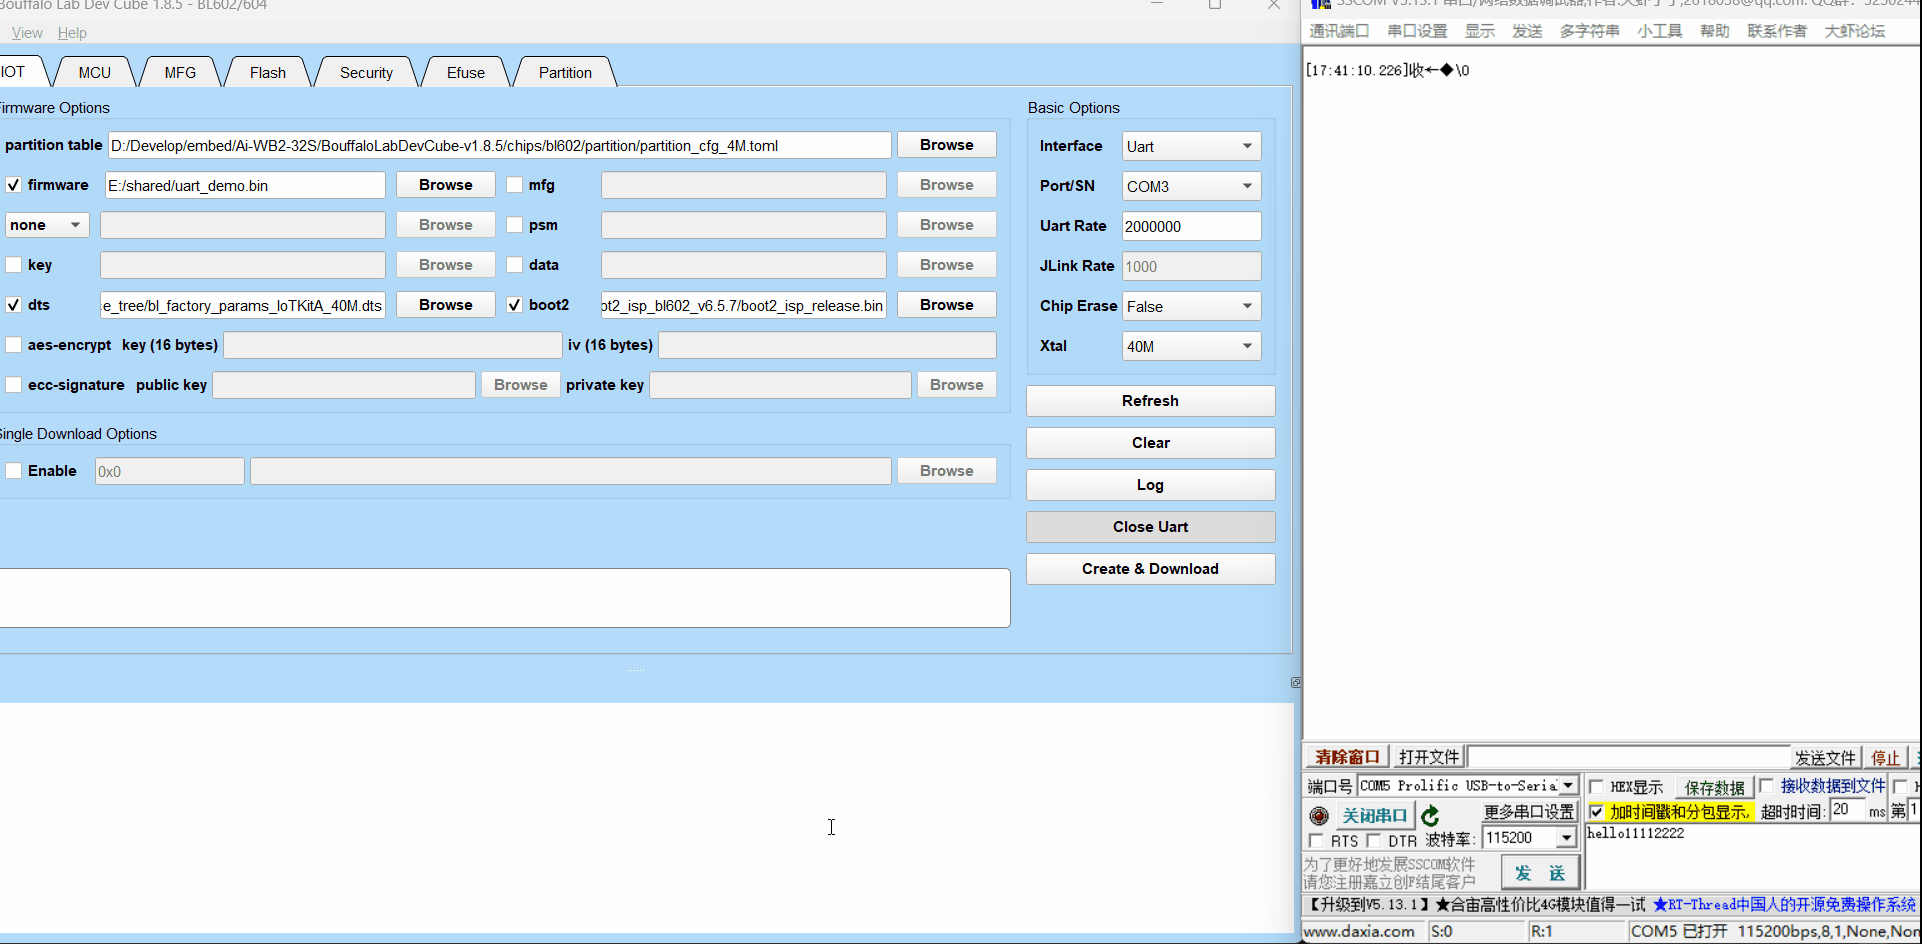Tick the 接收数据到文件 checkbox
Screen dimensions: 1922x944
click(1766, 786)
